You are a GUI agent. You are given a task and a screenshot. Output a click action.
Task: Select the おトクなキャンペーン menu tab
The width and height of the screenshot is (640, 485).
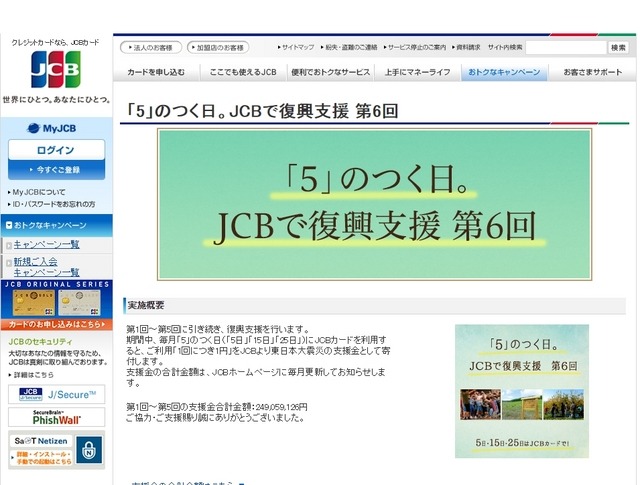click(x=504, y=72)
